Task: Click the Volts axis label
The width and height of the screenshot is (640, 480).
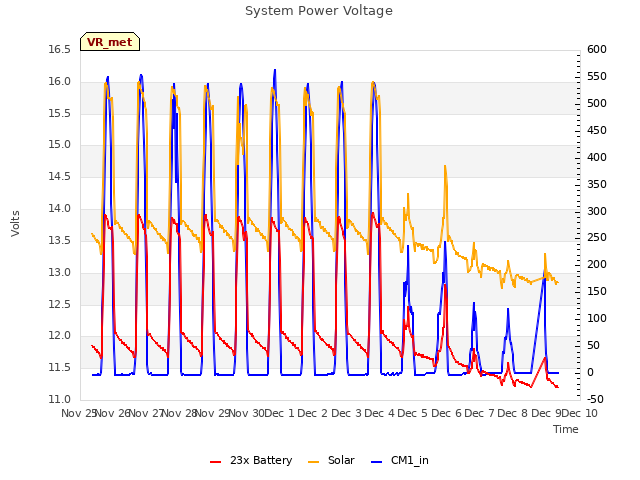Action: click(x=15, y=224)
